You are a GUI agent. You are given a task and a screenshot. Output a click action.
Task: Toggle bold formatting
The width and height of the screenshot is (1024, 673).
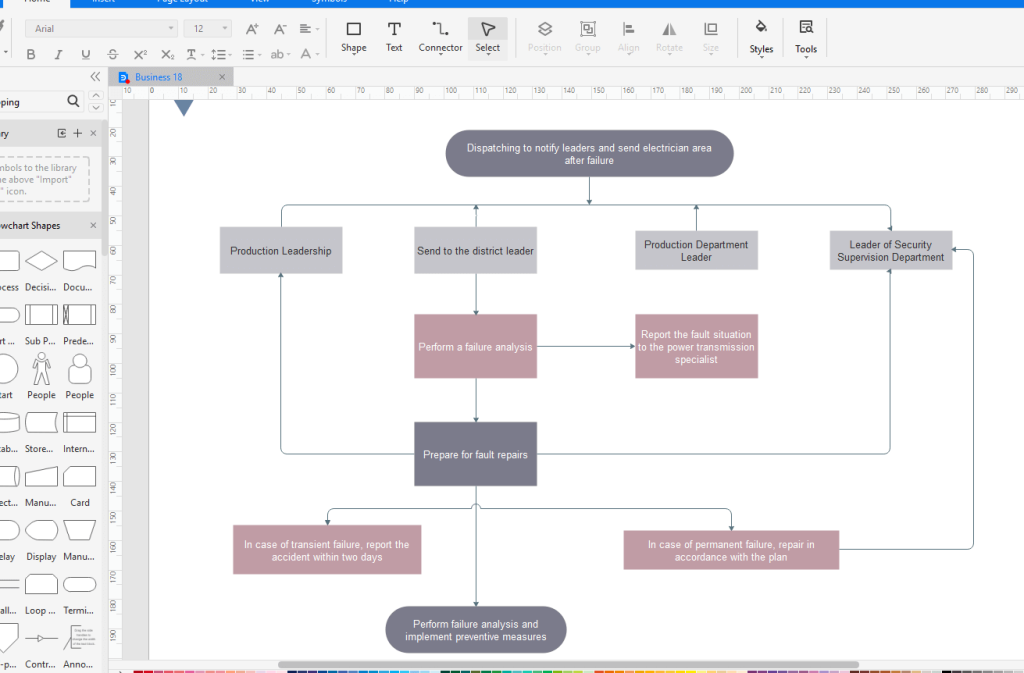click(31, 55)
